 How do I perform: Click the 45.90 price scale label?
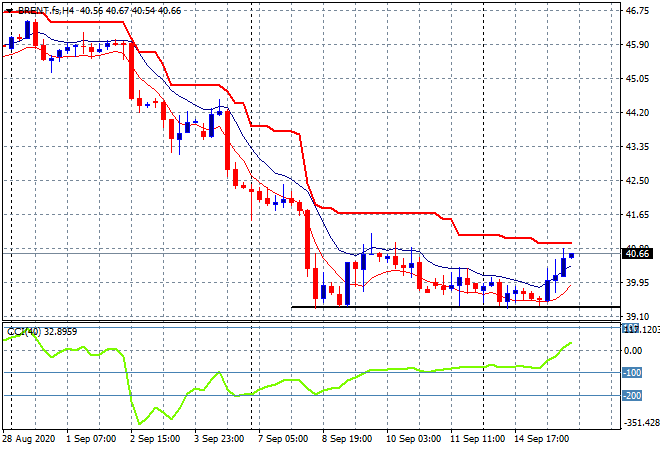tap(638, 45)
